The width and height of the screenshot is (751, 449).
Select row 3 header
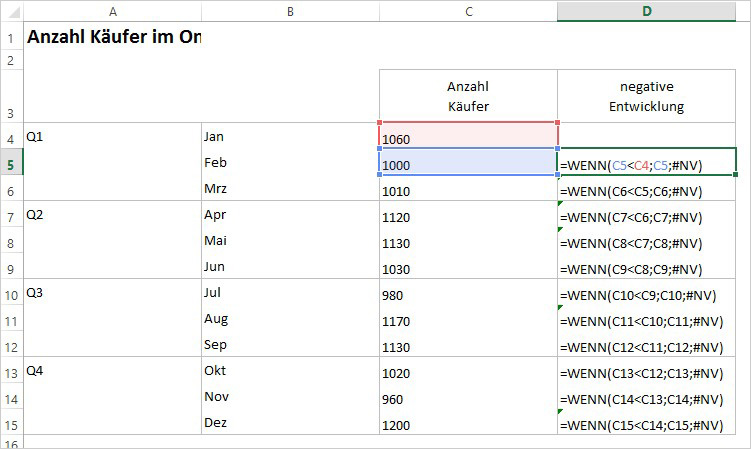coord(11,96)
